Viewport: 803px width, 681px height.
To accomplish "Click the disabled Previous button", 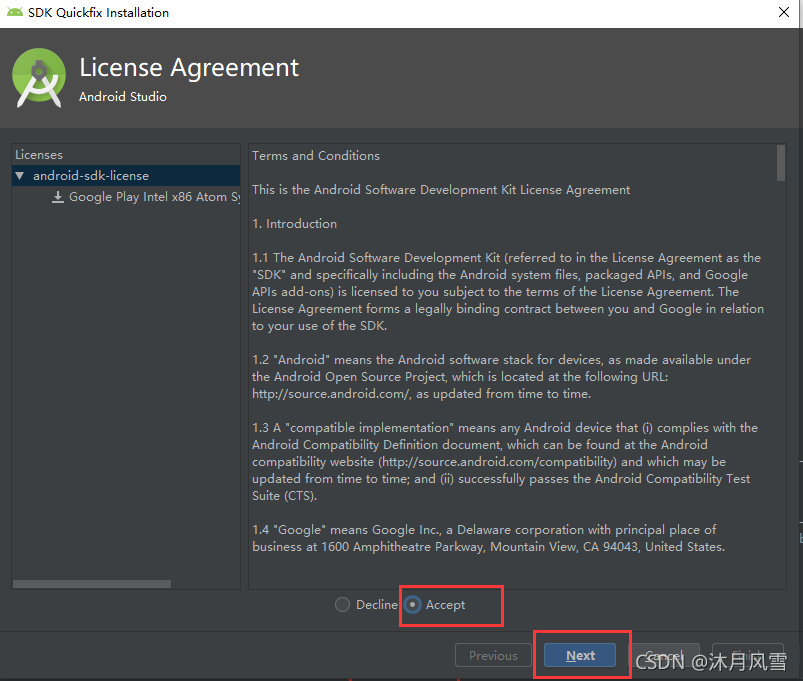I will pyautogui.click(x=493, y=655).
